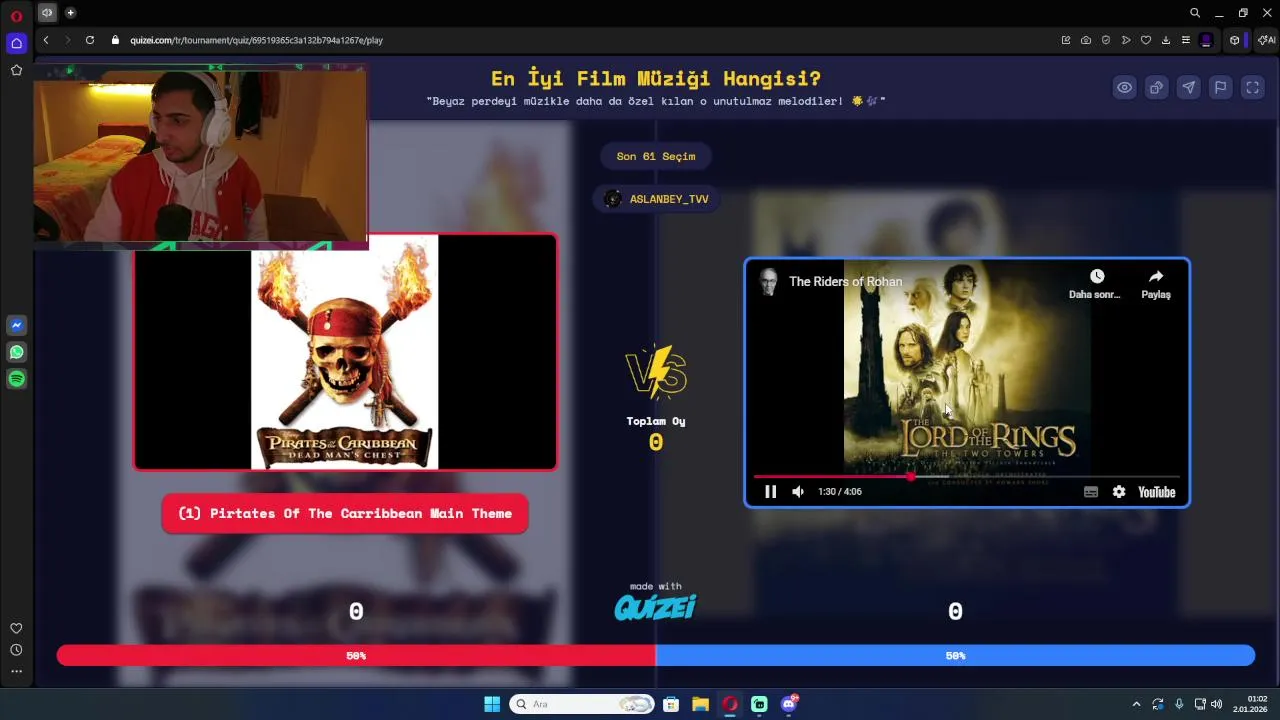Expand hidden system tray icons
The width and height of the screenshot is (1280, 720).
pos(1136,704)
